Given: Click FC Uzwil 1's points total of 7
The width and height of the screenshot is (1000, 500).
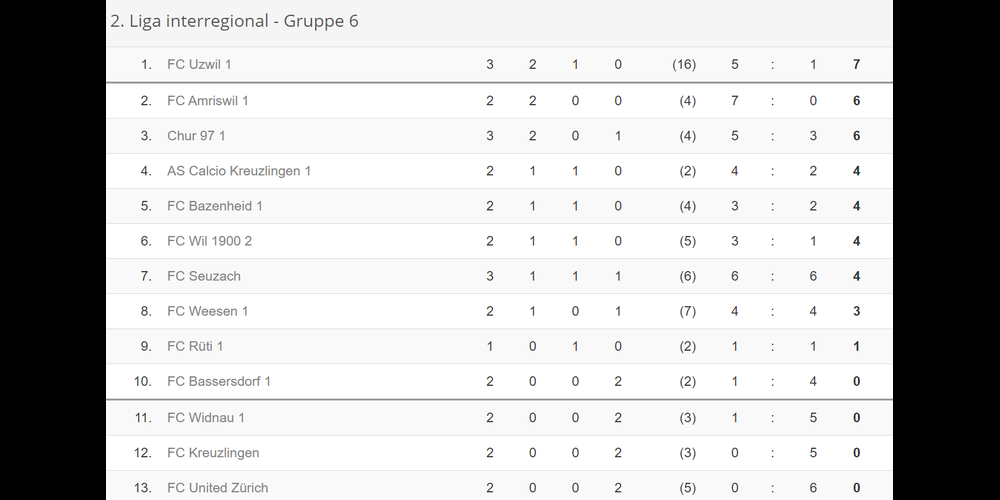Looking at the screenshot, I should (856, 65).
